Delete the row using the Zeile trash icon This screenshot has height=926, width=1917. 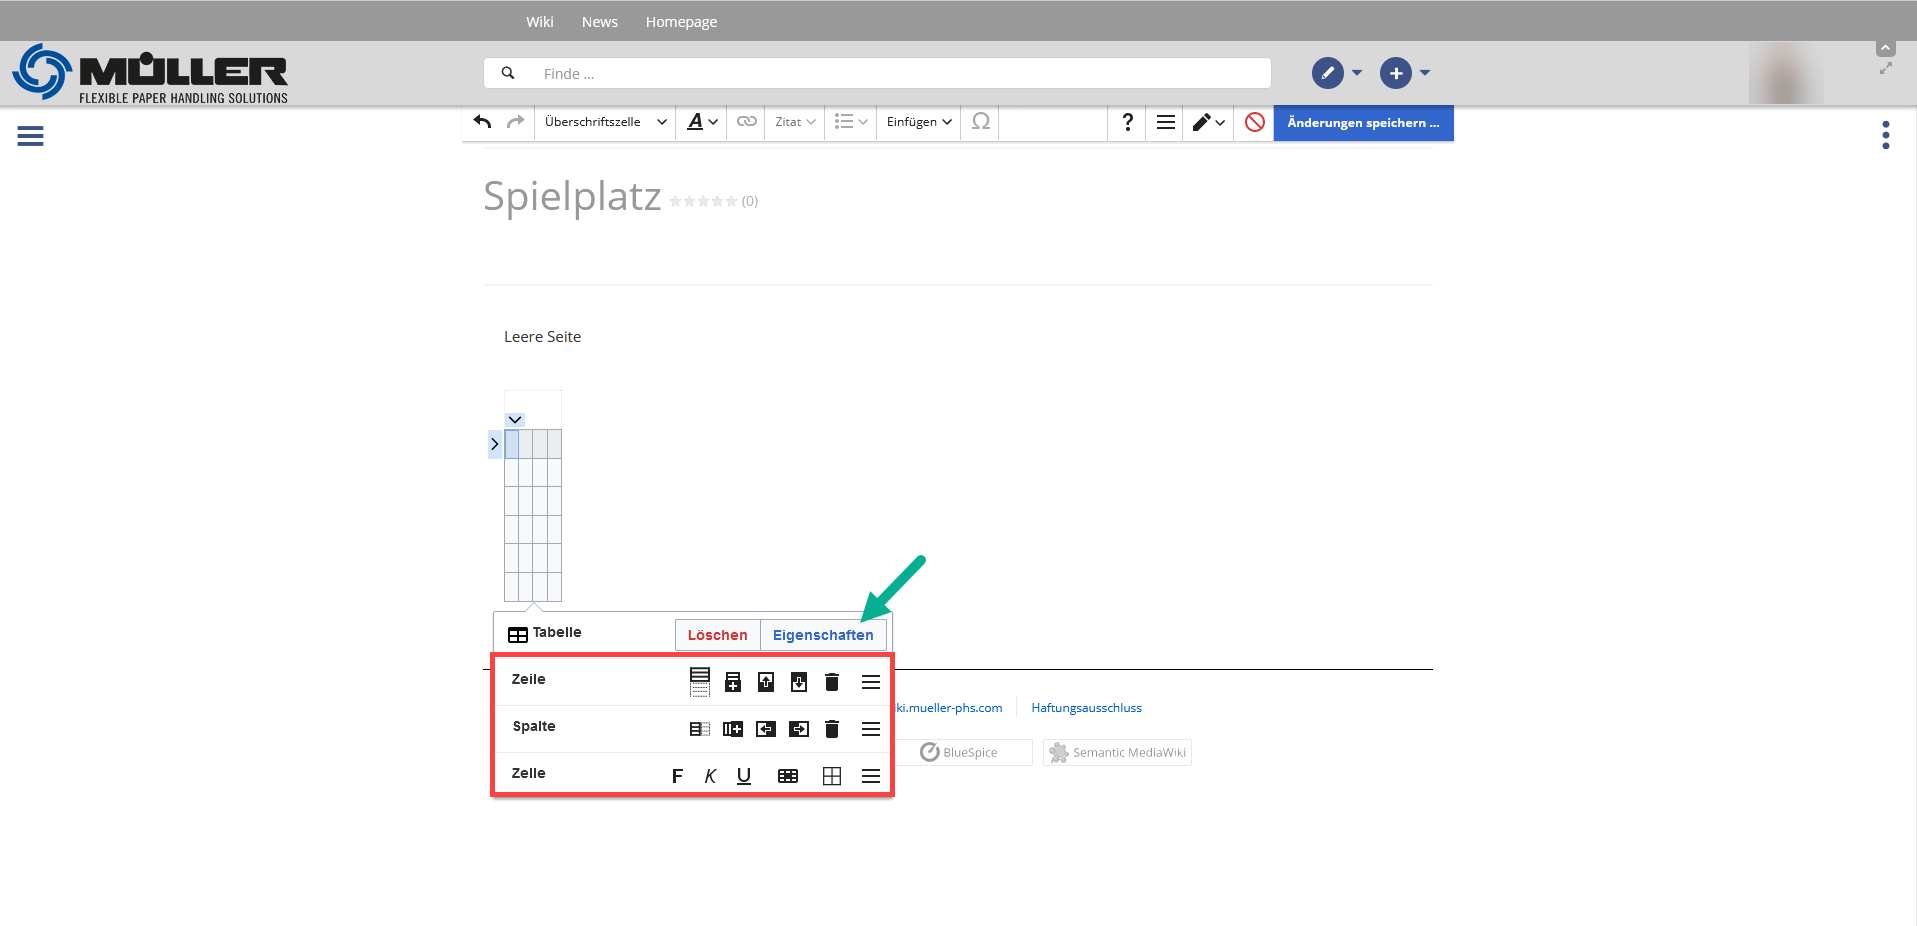pyautogui.click(x=831, y=682)
